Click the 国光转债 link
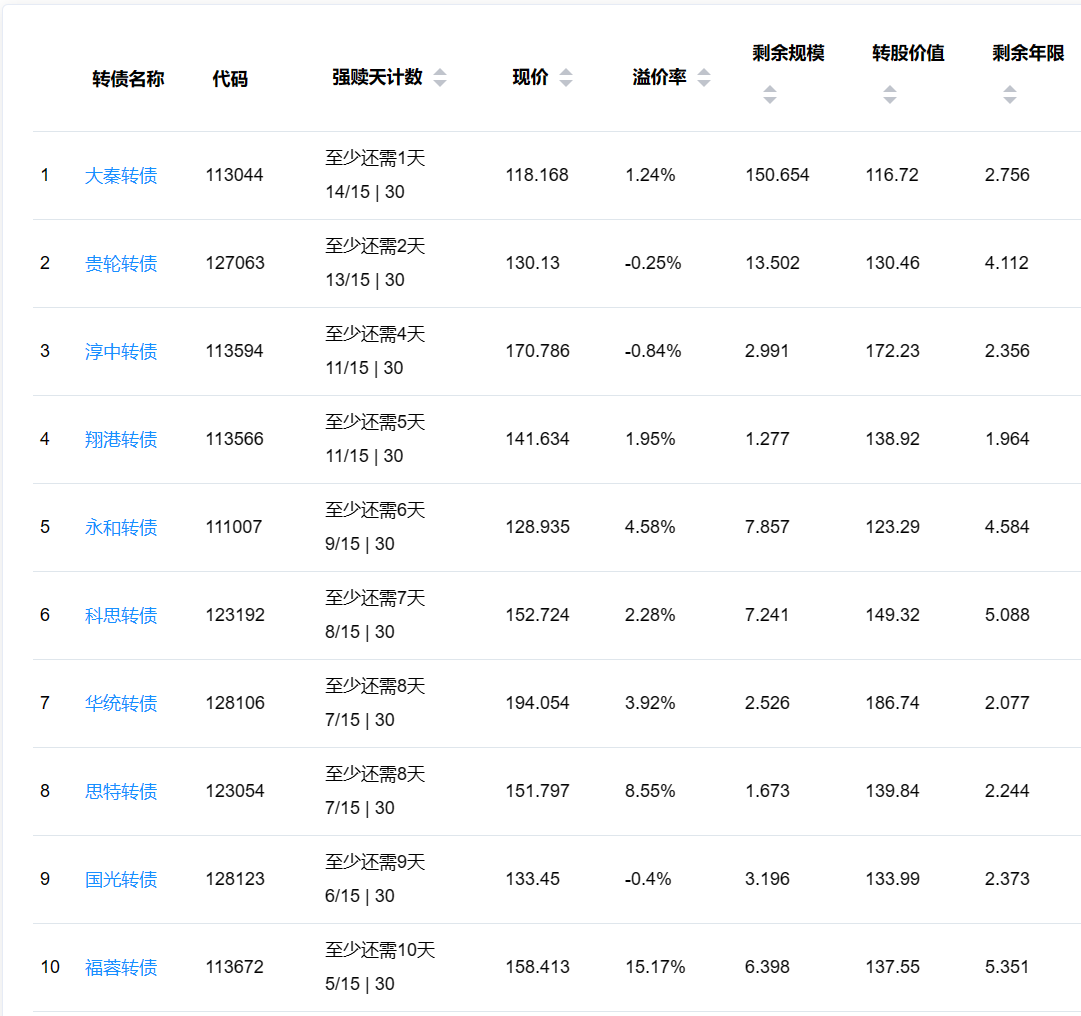1081x1016 pixels. click(121, 880)
